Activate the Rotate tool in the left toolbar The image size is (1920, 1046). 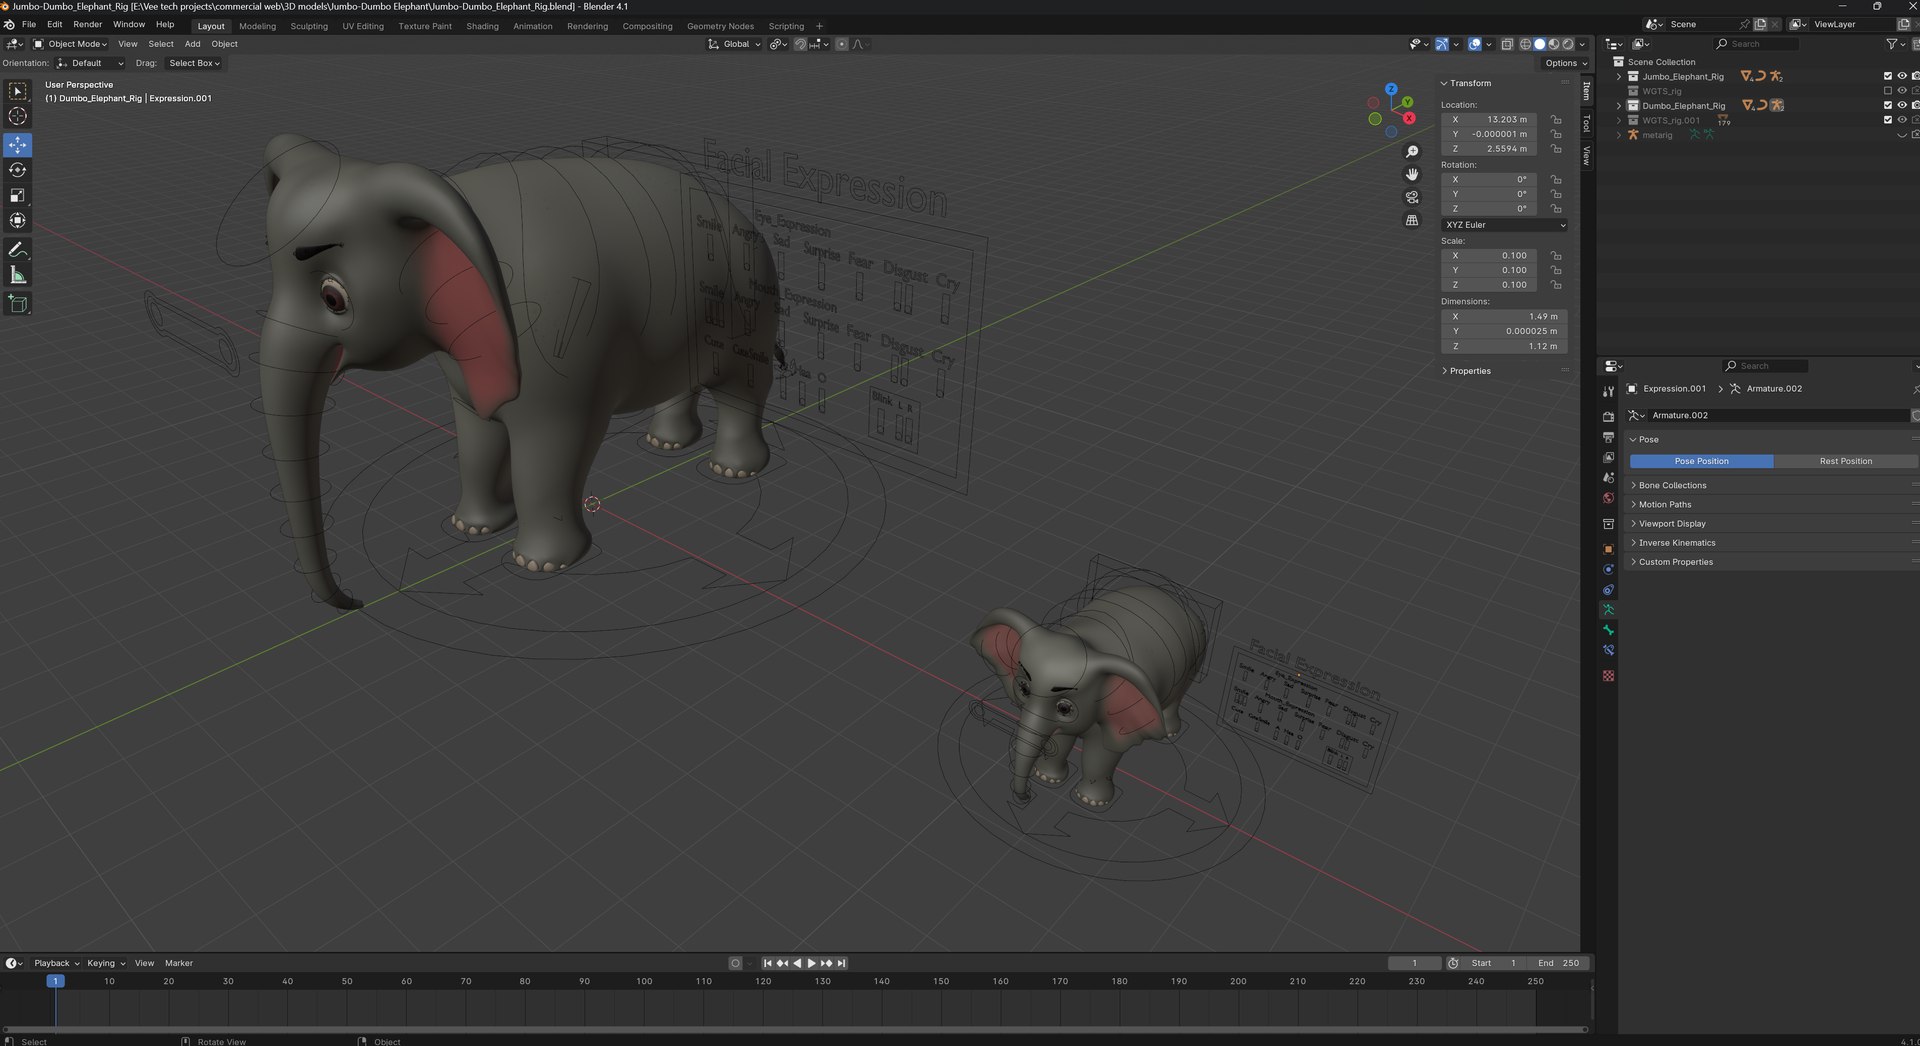(x=18, y=171)
